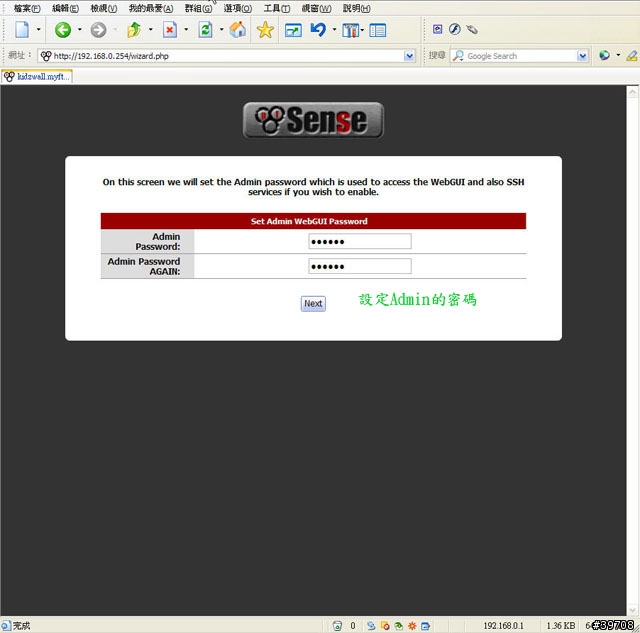Click the layout tools toolbar icon

[351, 31]
